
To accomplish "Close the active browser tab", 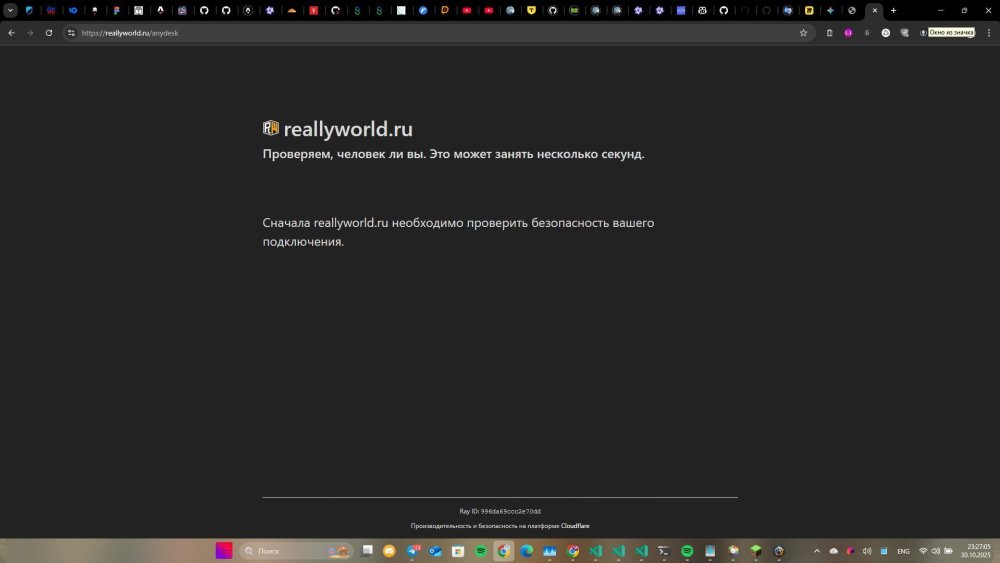I will point(875,10).
